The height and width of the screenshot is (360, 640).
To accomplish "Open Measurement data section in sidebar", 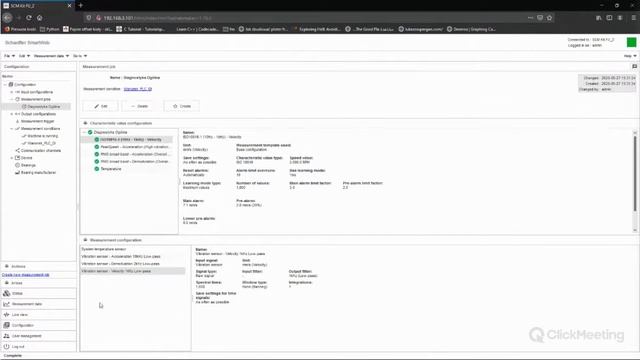I will pyautogui.click(x=38, y=304).
